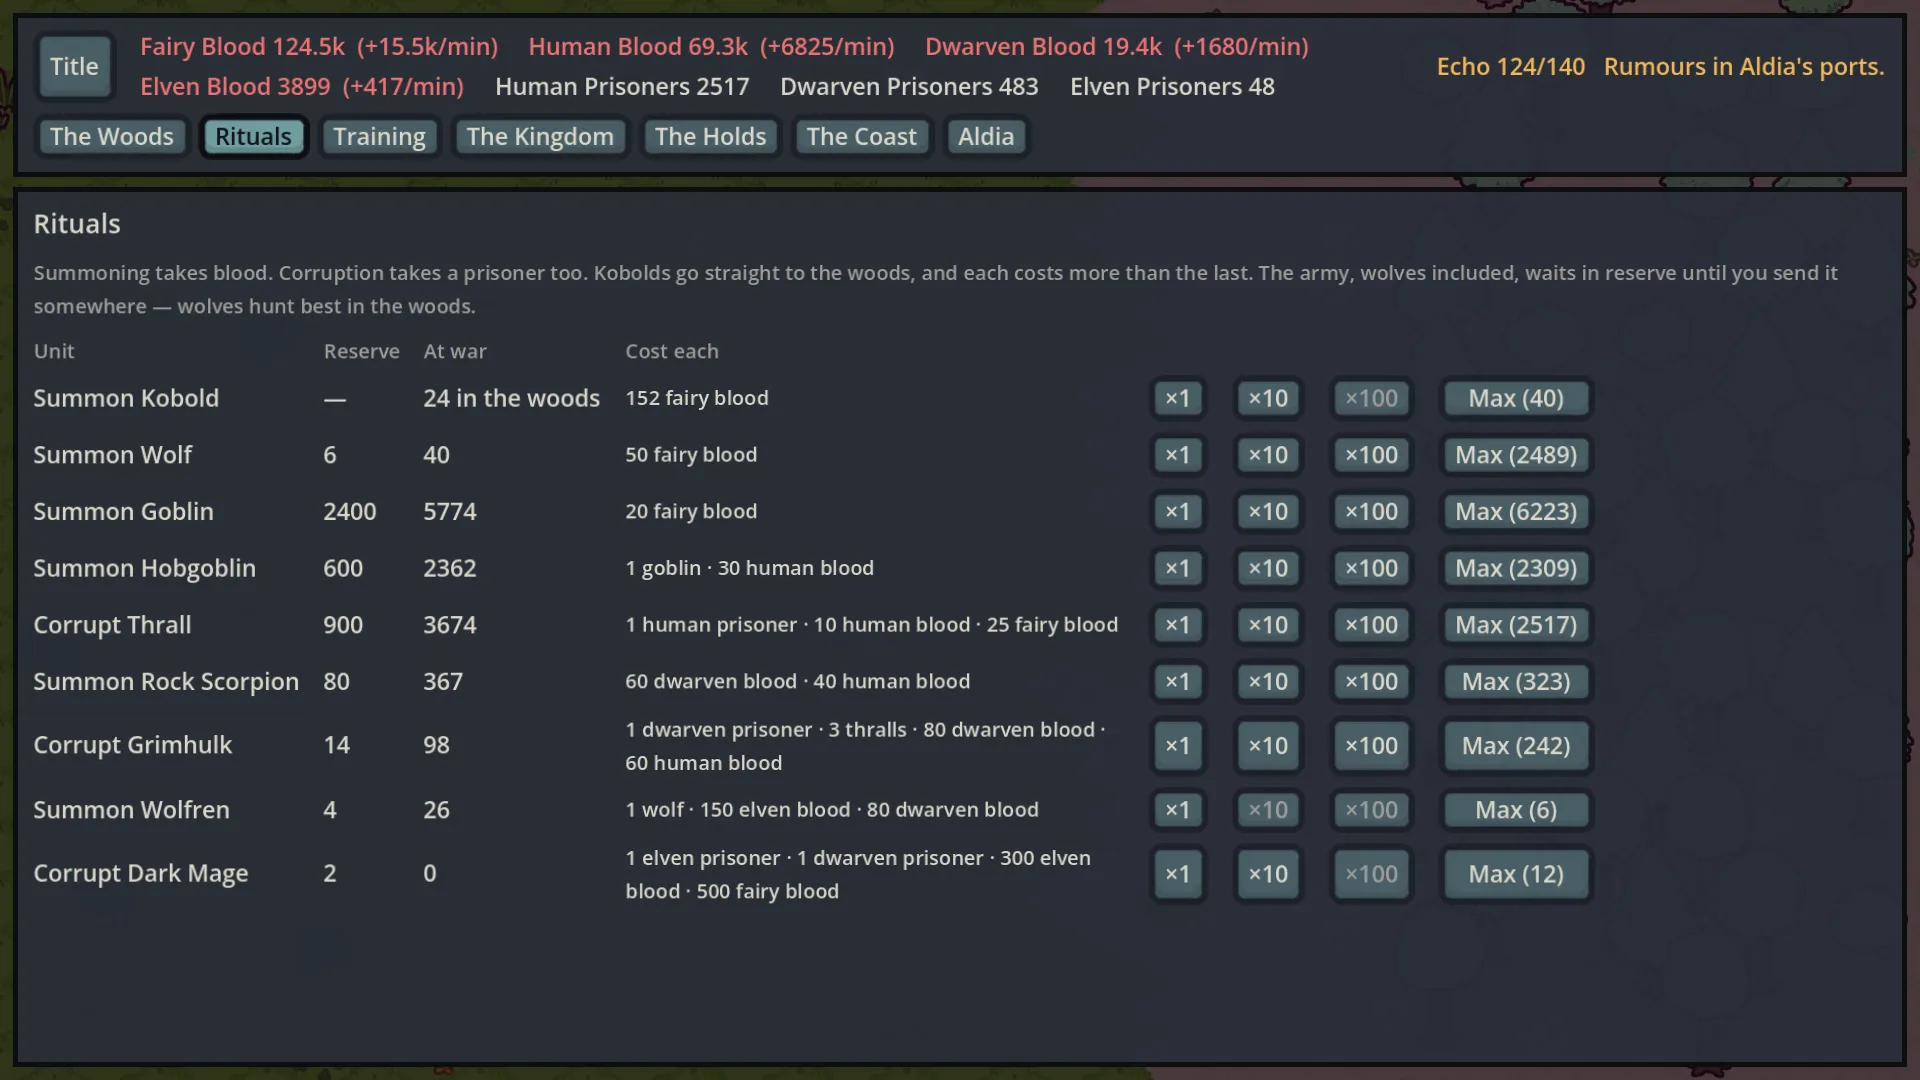Summon 100 Wolves with ×100

1371,455
